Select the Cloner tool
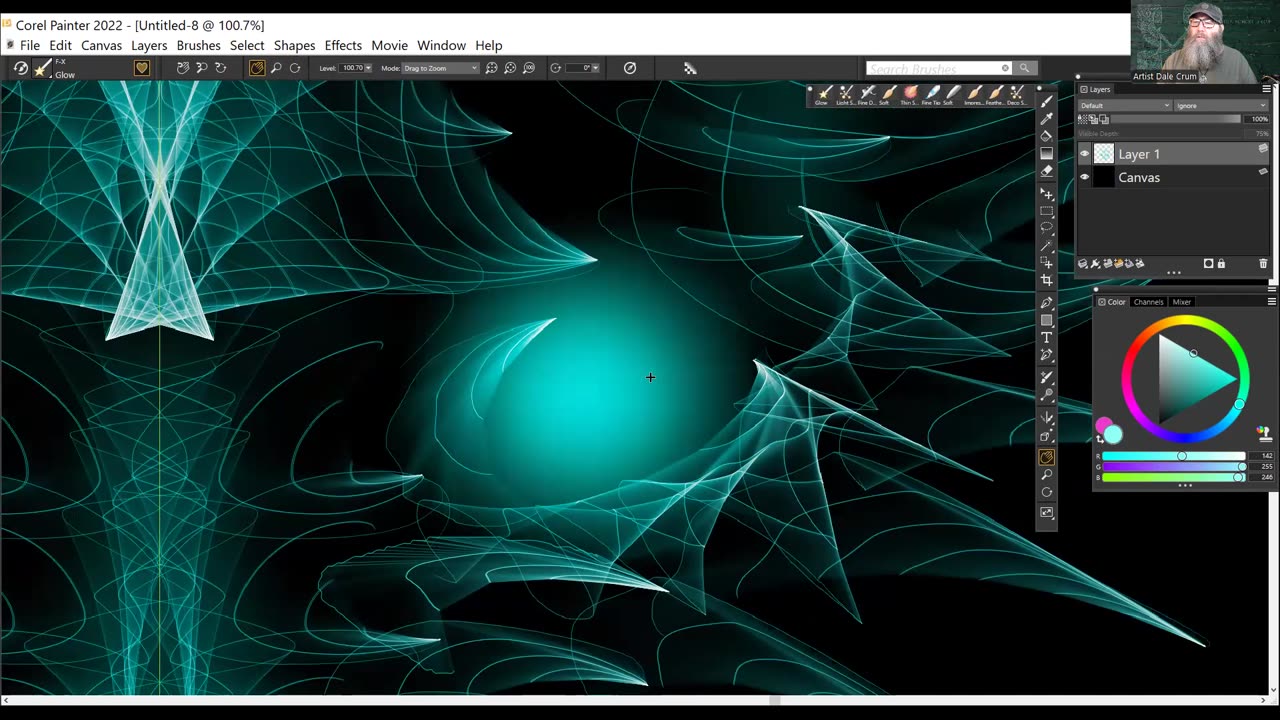 [x=1047, y=378]
